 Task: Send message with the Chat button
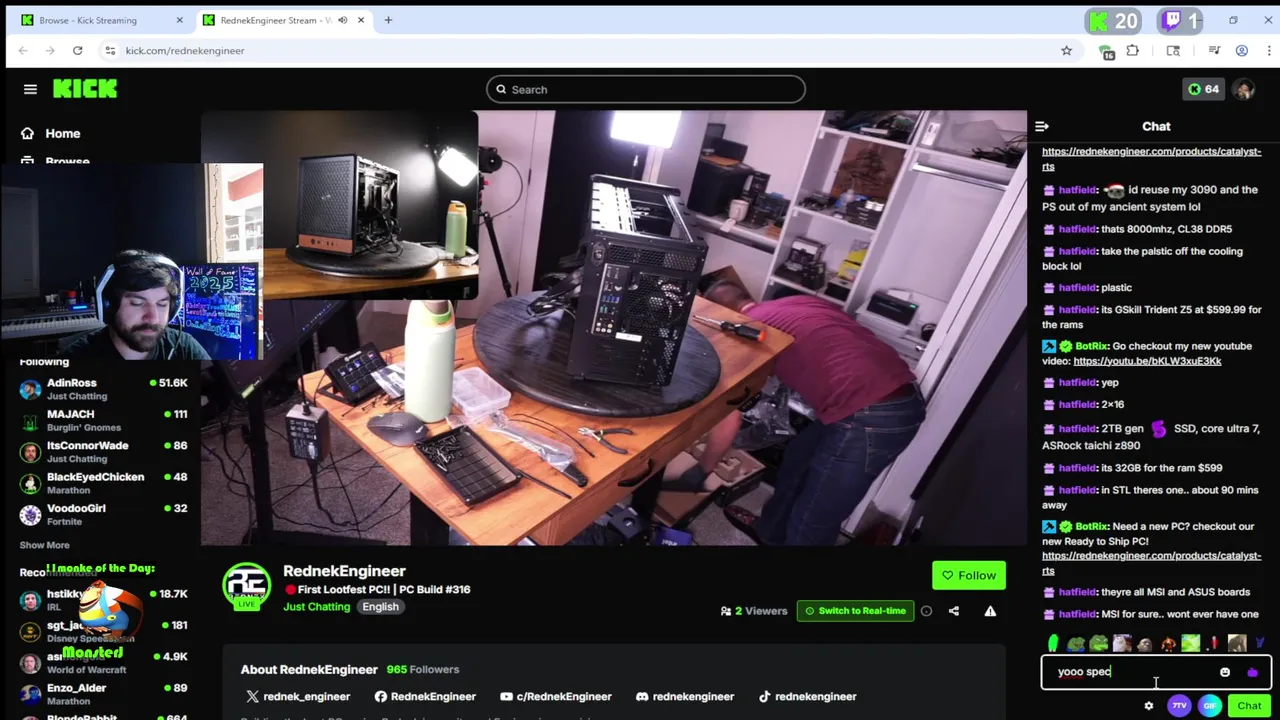(1249, 706)
